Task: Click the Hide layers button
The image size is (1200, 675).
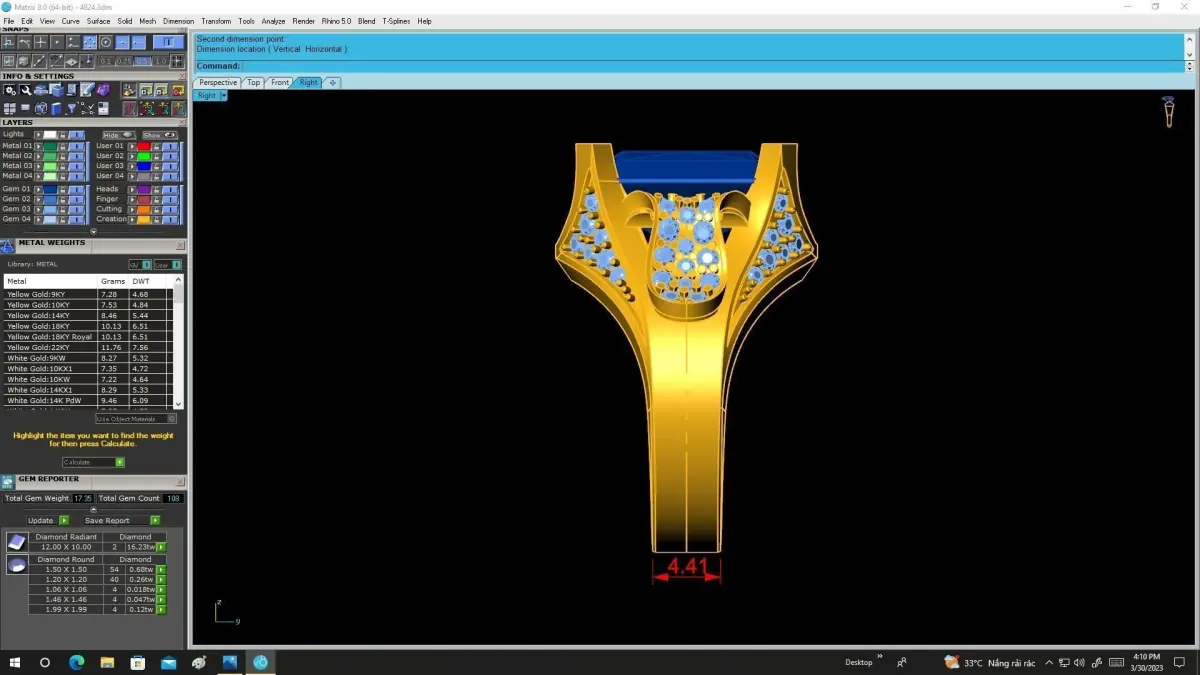Action: (x=119, y=135)
